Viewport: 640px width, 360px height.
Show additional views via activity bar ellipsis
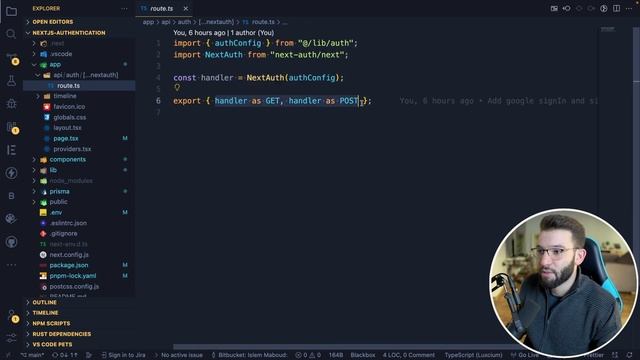(11, 265)
